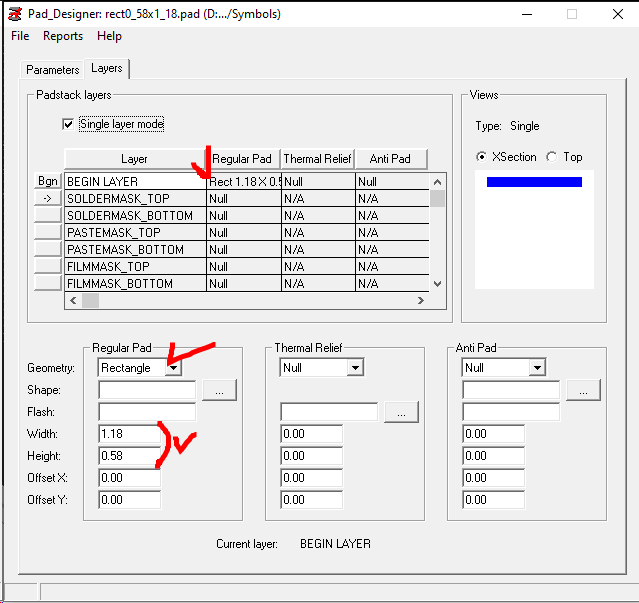
Task: Click the layer table scroll right arrow
Action: [x=421, y=301]
